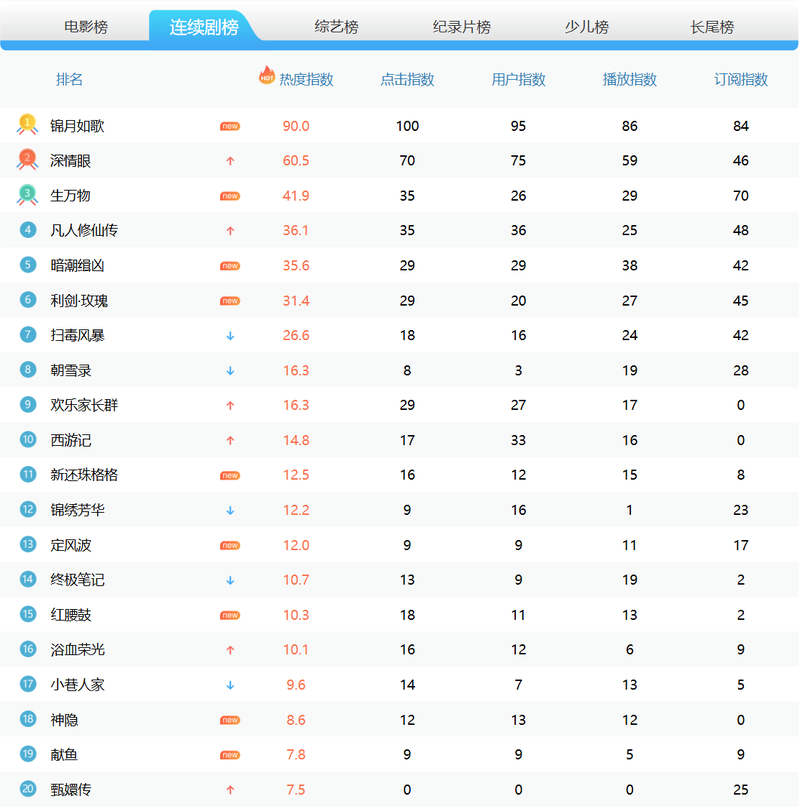Screen dimensions: 800x809
Task: Click the 排名 column header
Action: tap(69, 79)
